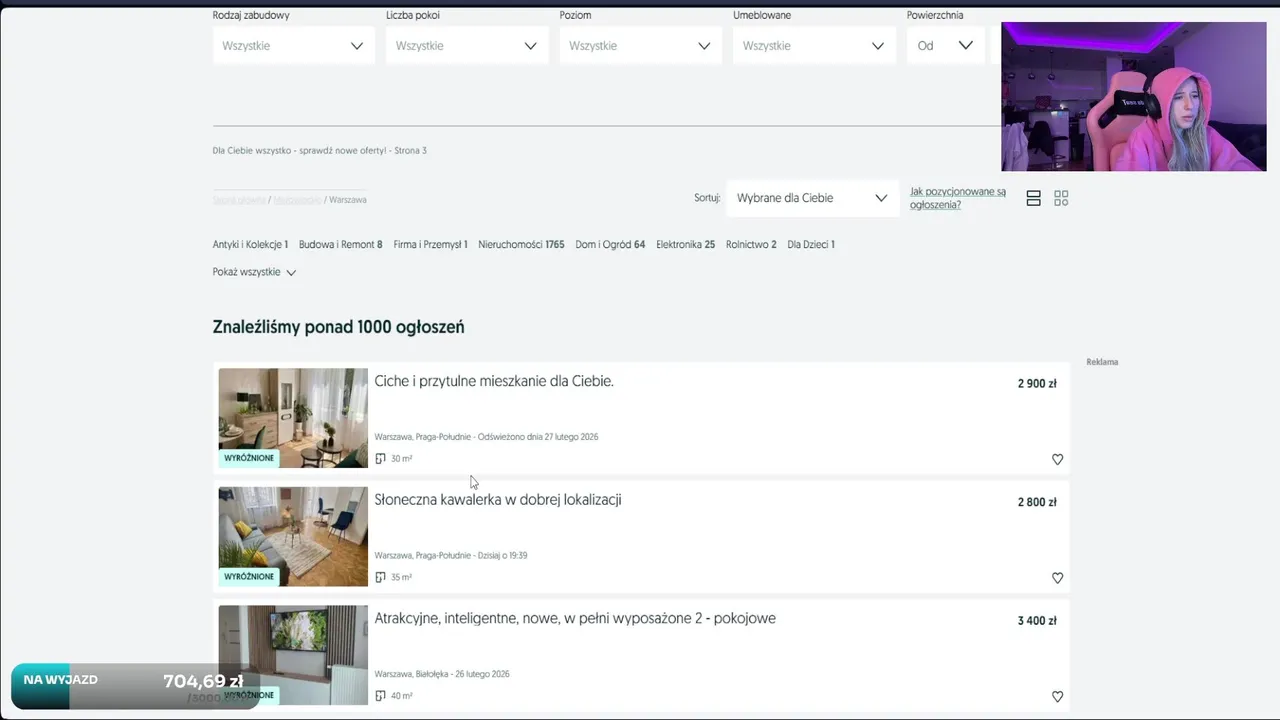Screen dimensions: 1280x720
Task: Select the 'Dla Dzieci 1' category
Action: coord(811,244)
